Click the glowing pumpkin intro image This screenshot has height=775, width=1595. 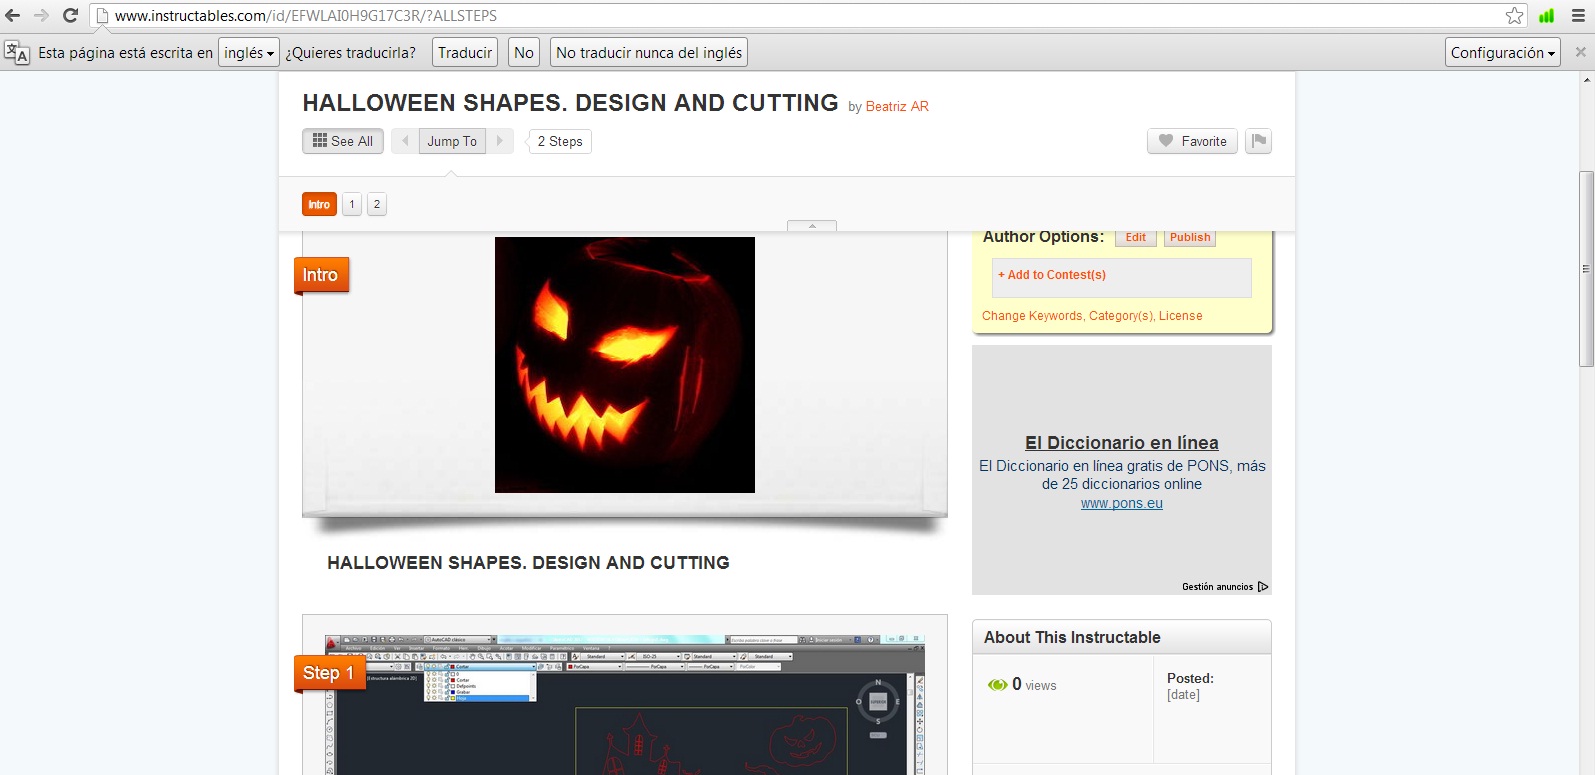tap(625, 365)
